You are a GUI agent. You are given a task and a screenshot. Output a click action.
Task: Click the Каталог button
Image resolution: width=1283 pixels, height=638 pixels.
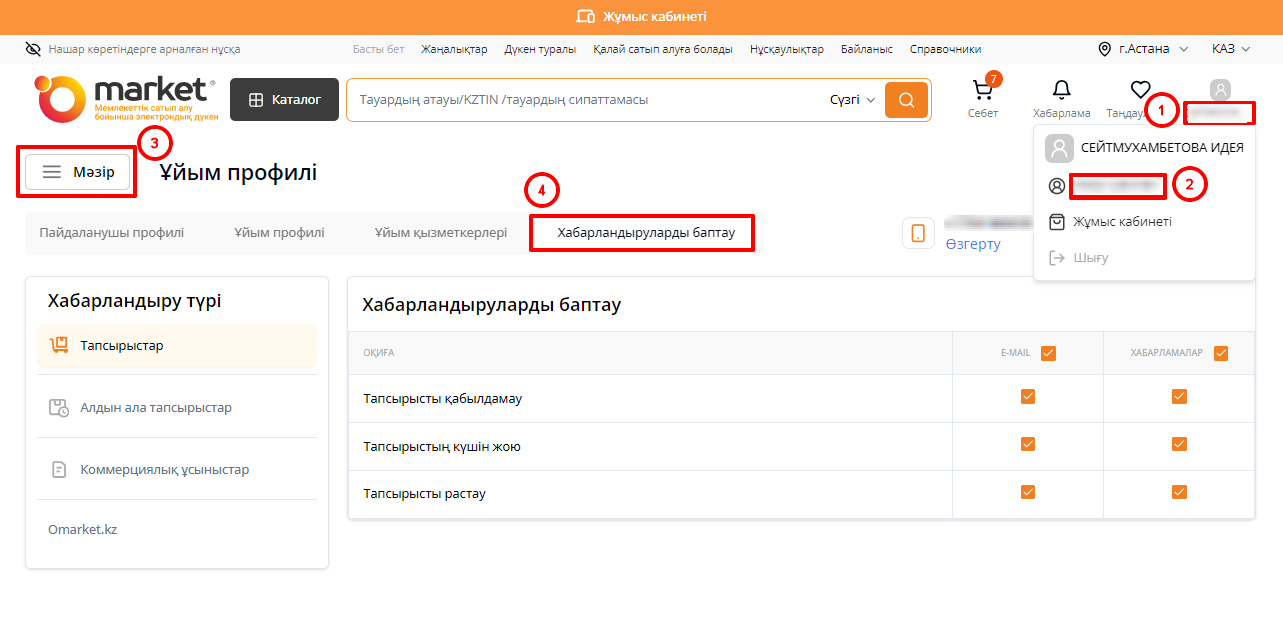pos(284,100)
